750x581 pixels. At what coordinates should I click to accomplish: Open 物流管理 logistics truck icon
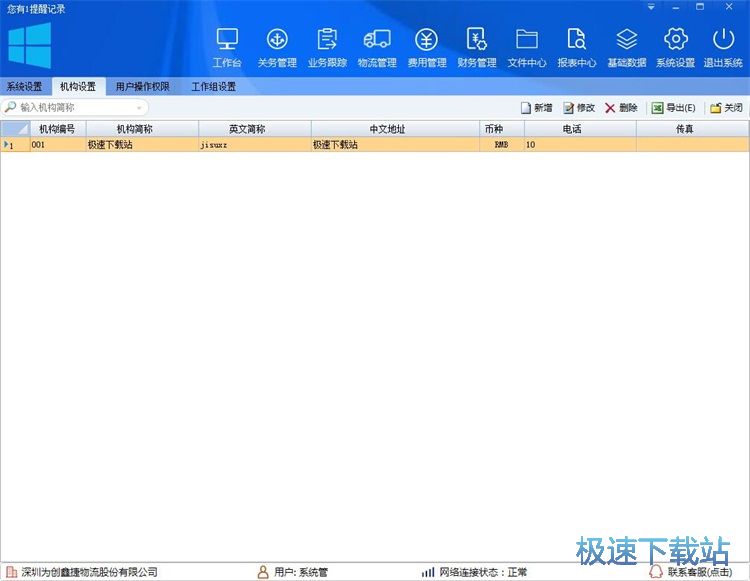click(x=377, y=47)
